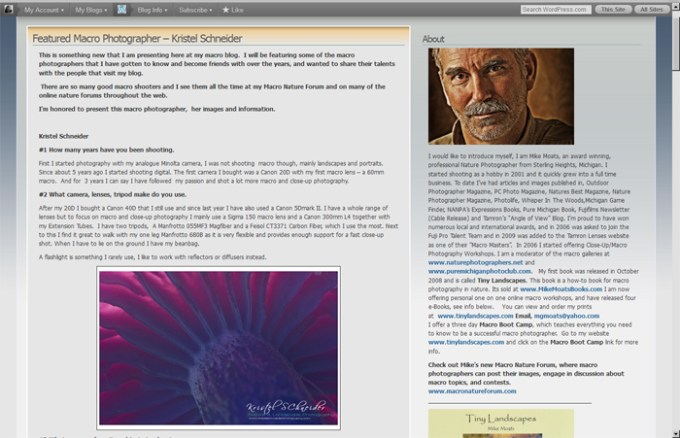Click the Search WordPress.com input field
The height and width of the screenshot is (438, 680).
(554, 9)
